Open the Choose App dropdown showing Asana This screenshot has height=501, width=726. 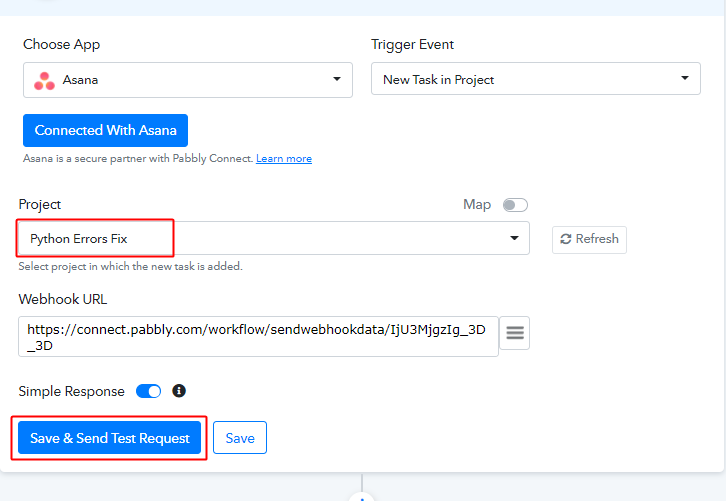tap(188, 80)
